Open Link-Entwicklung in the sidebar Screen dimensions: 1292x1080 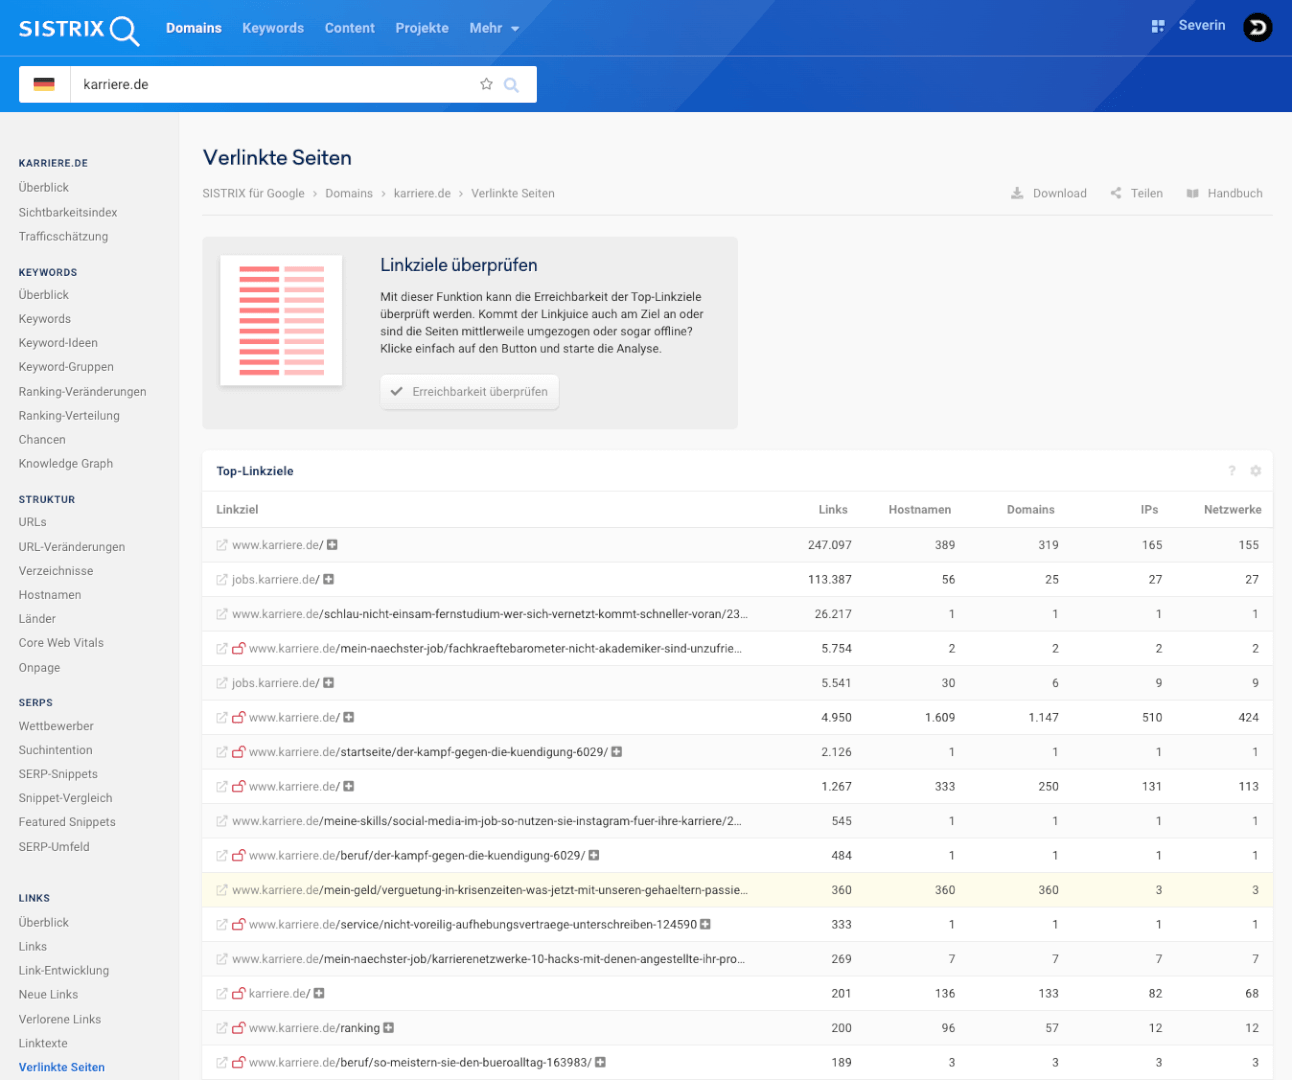coord(64,970)
